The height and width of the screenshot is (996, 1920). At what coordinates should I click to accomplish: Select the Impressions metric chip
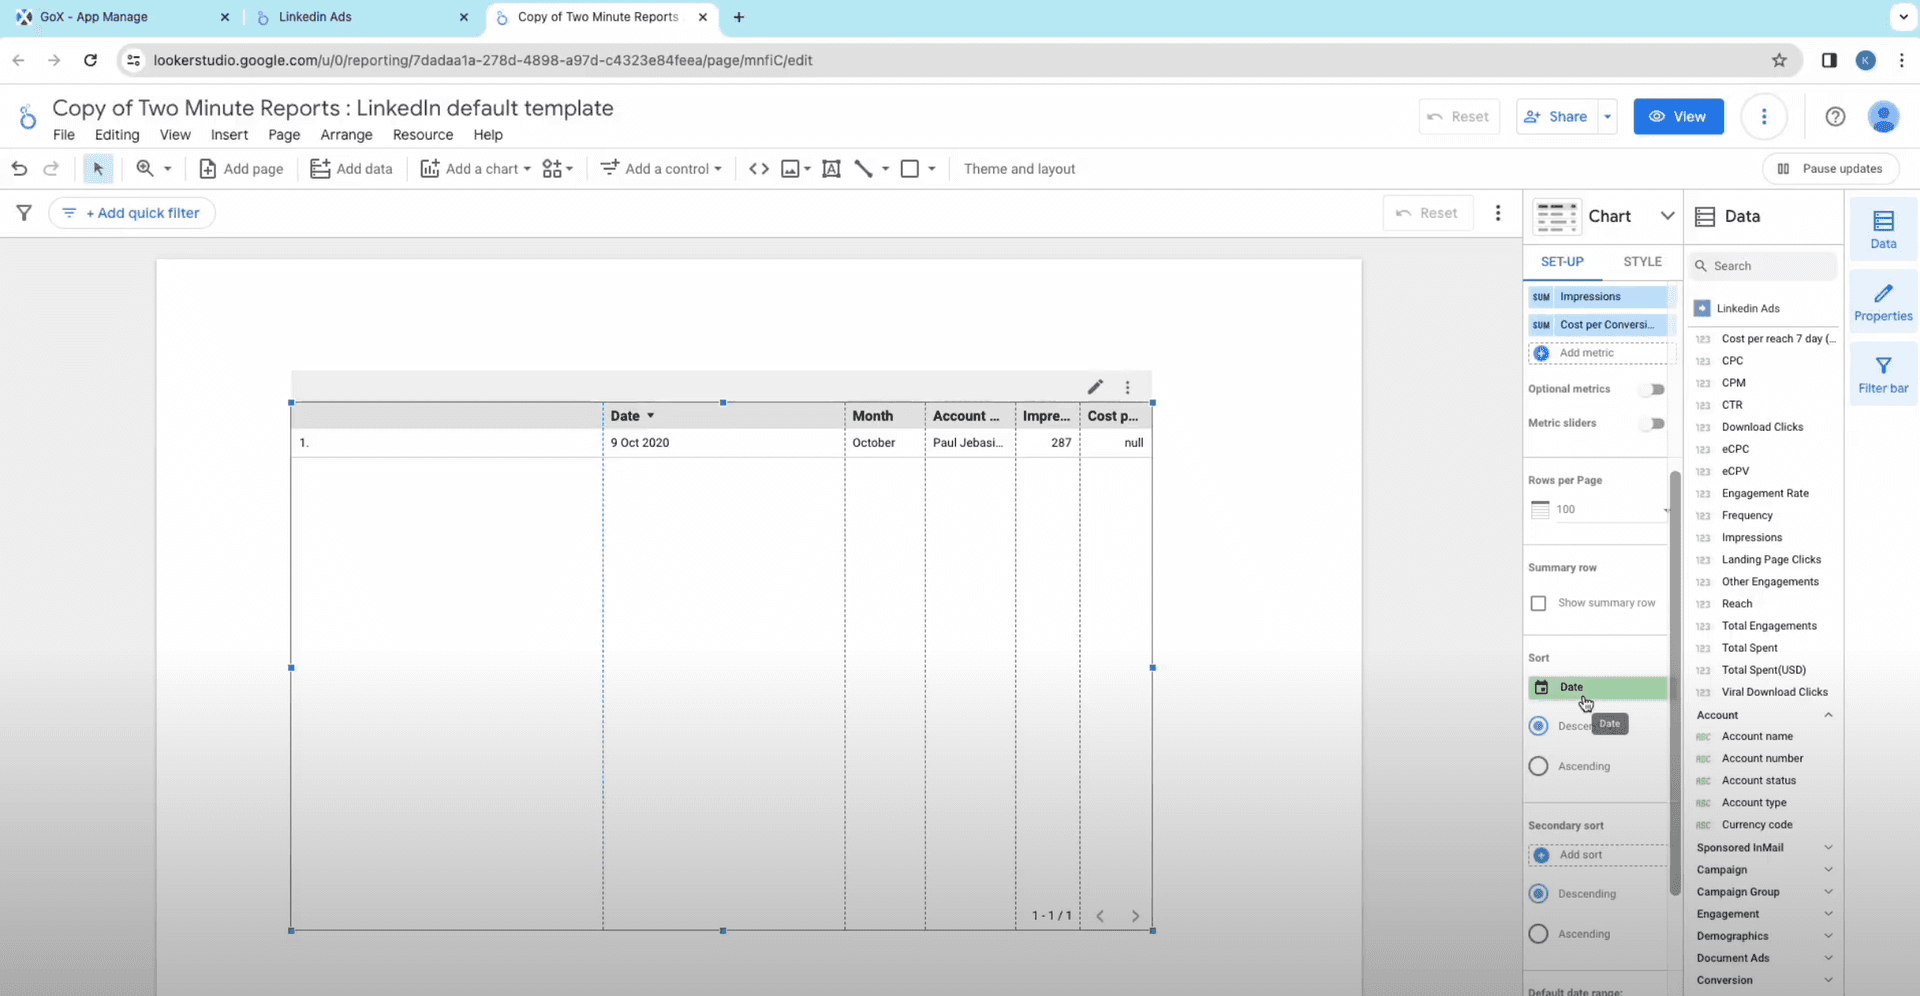tap(1598, 297)
